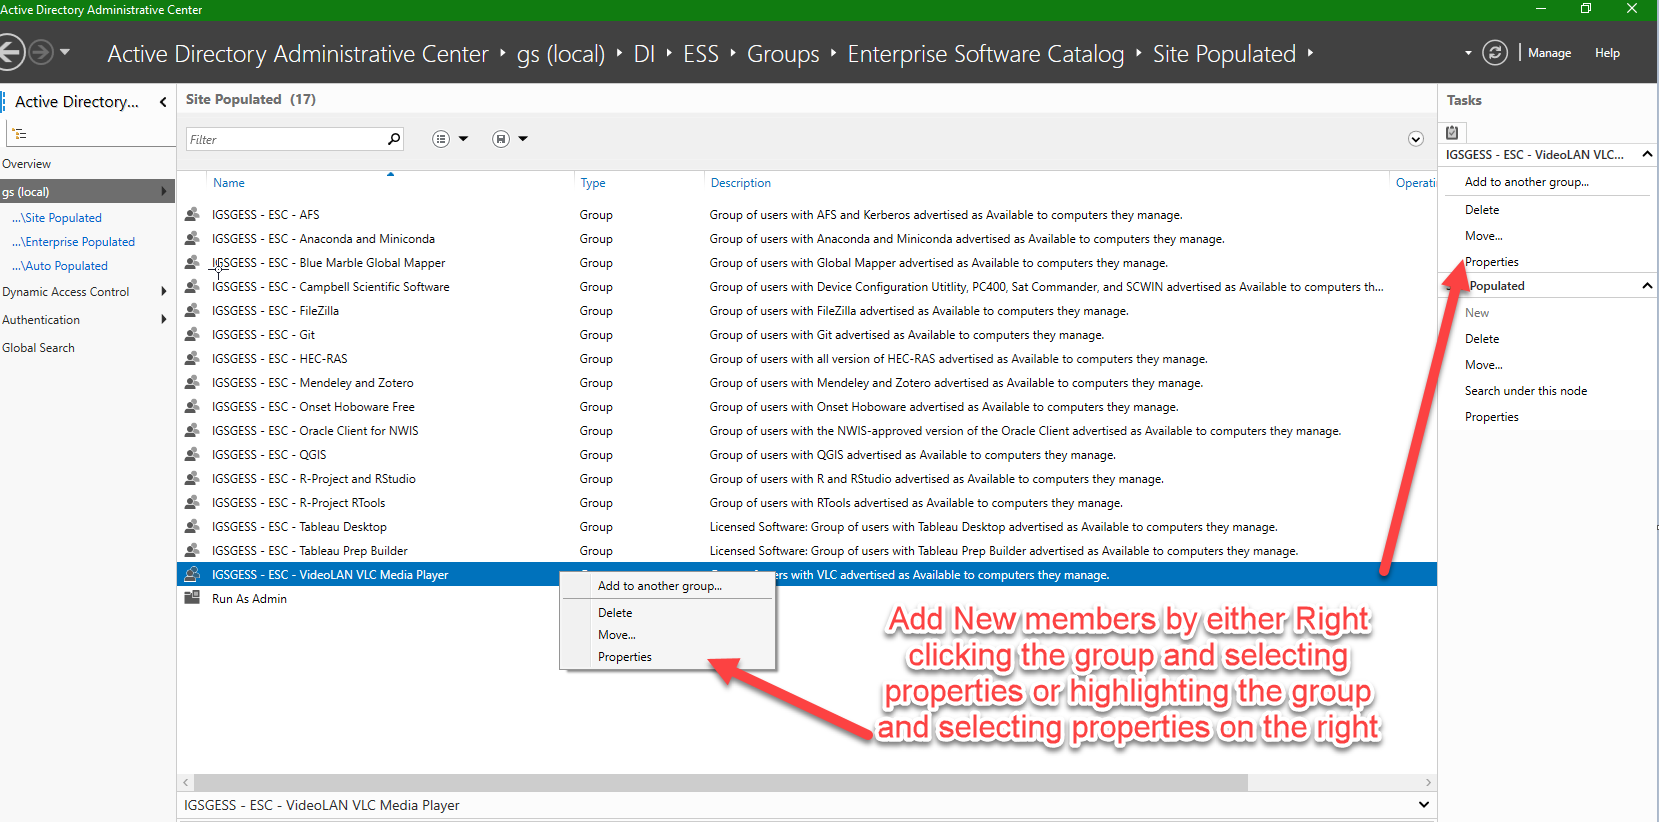Click Properties under Site Populated tasks
This screenshot has width=1659, height=822.
tap(1492, 417)
